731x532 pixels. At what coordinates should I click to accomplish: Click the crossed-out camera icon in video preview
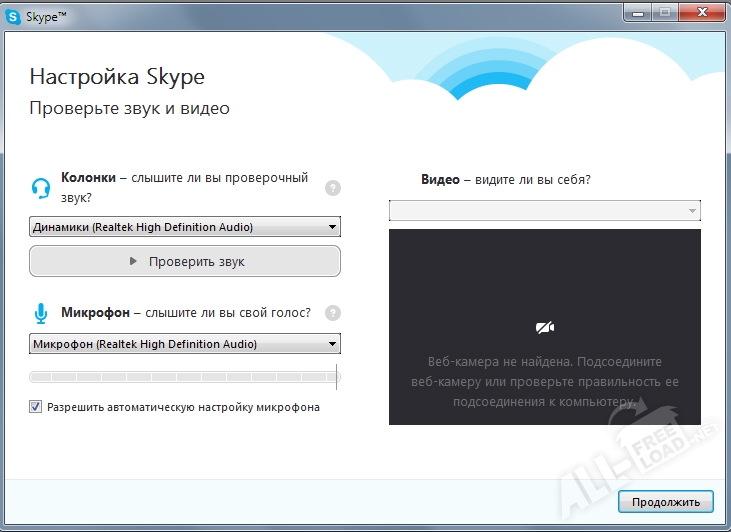(x=544, y=327)
